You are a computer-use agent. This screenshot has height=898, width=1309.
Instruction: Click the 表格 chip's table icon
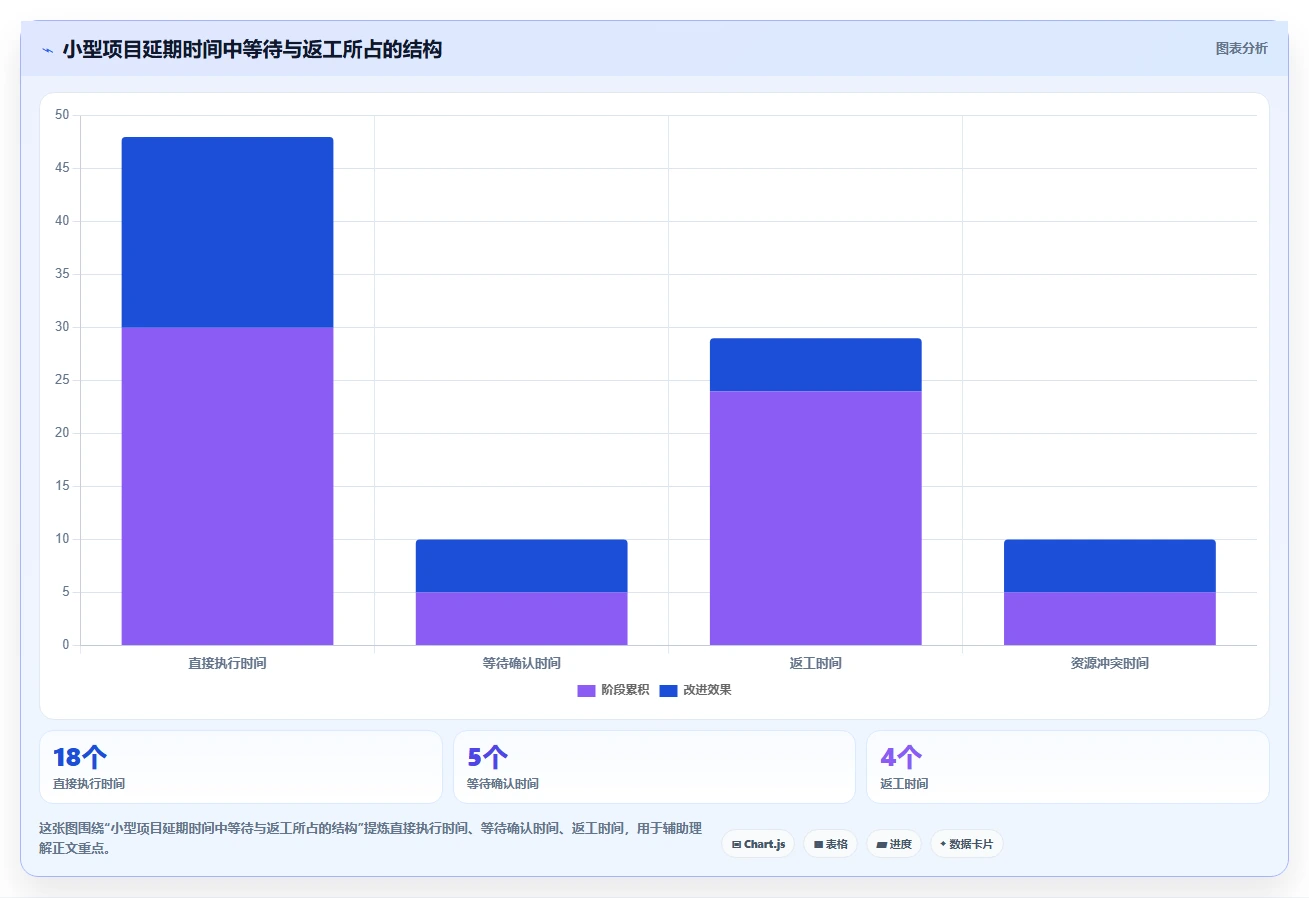818,845
